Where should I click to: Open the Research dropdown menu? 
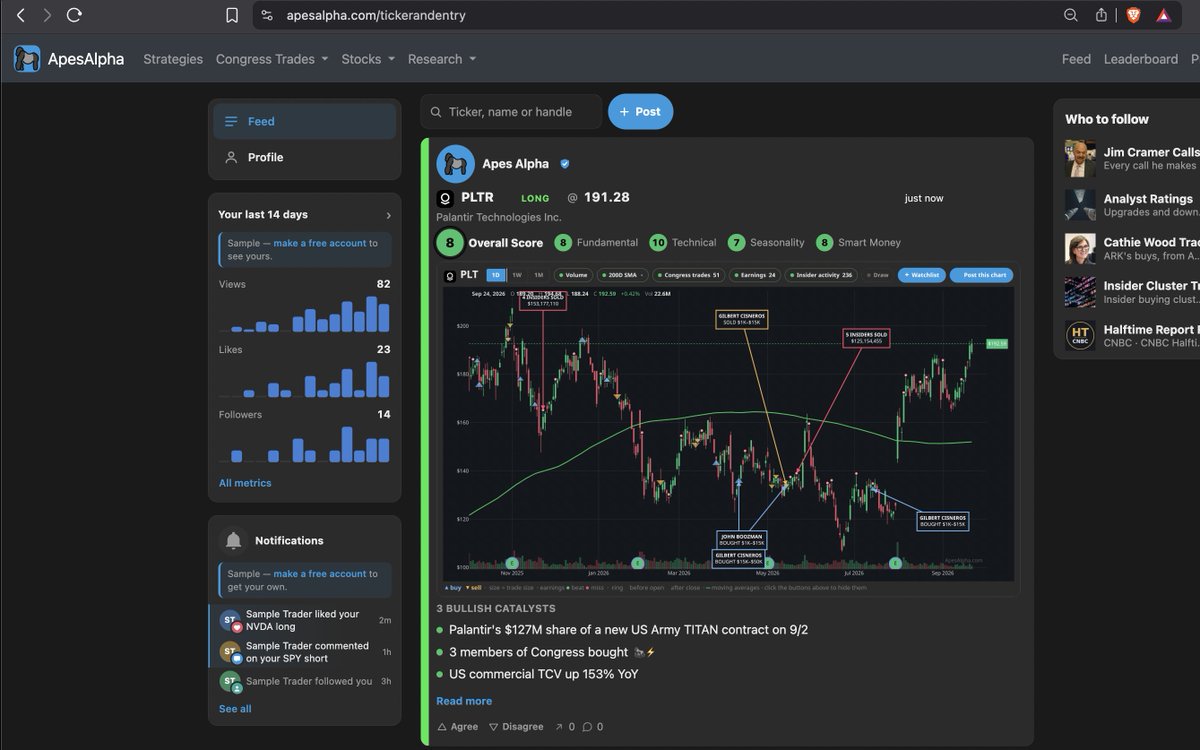point(442,59)
